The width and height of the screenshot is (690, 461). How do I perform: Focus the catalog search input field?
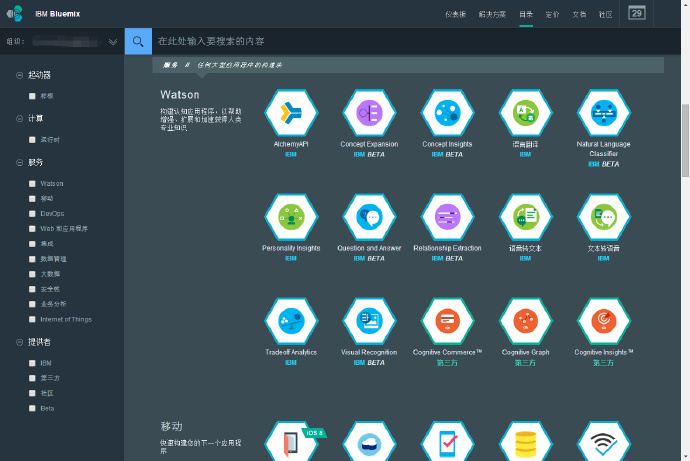(416, 41)
